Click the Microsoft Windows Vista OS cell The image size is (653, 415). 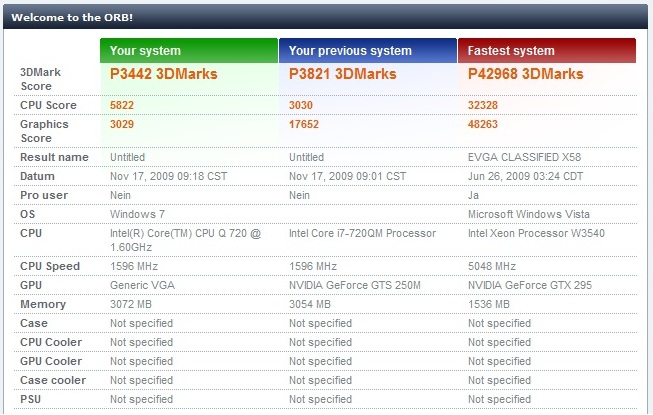click(x=528, y=214)
